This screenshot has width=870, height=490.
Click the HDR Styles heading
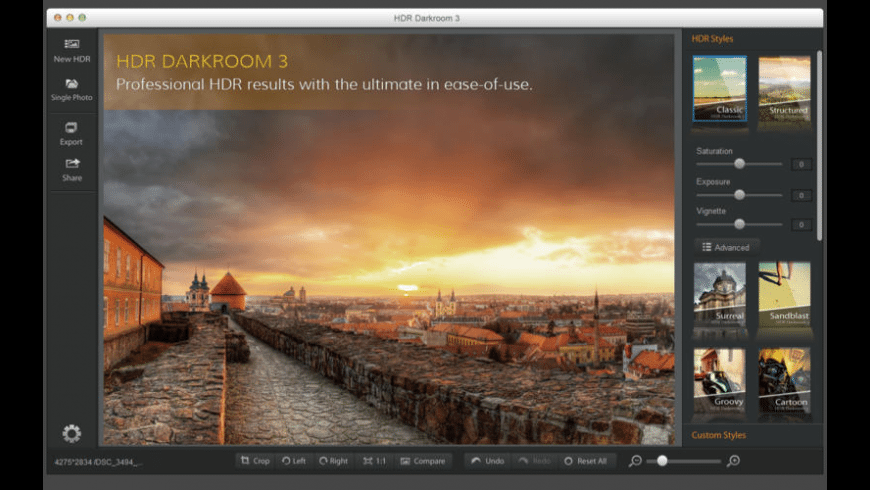click(712, 39)
